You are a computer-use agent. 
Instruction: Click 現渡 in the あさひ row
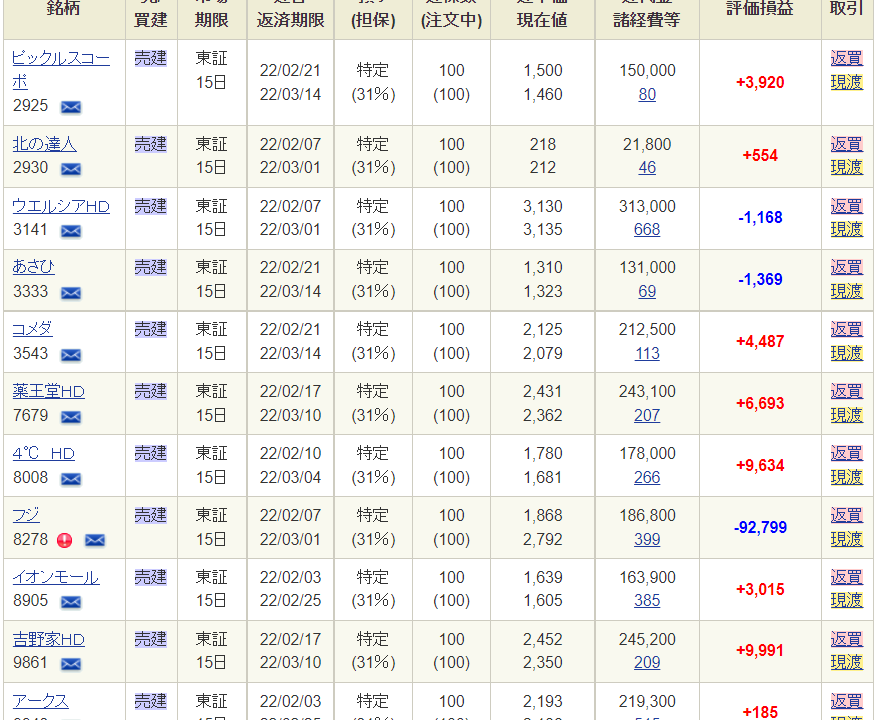(x=846, y=291)
